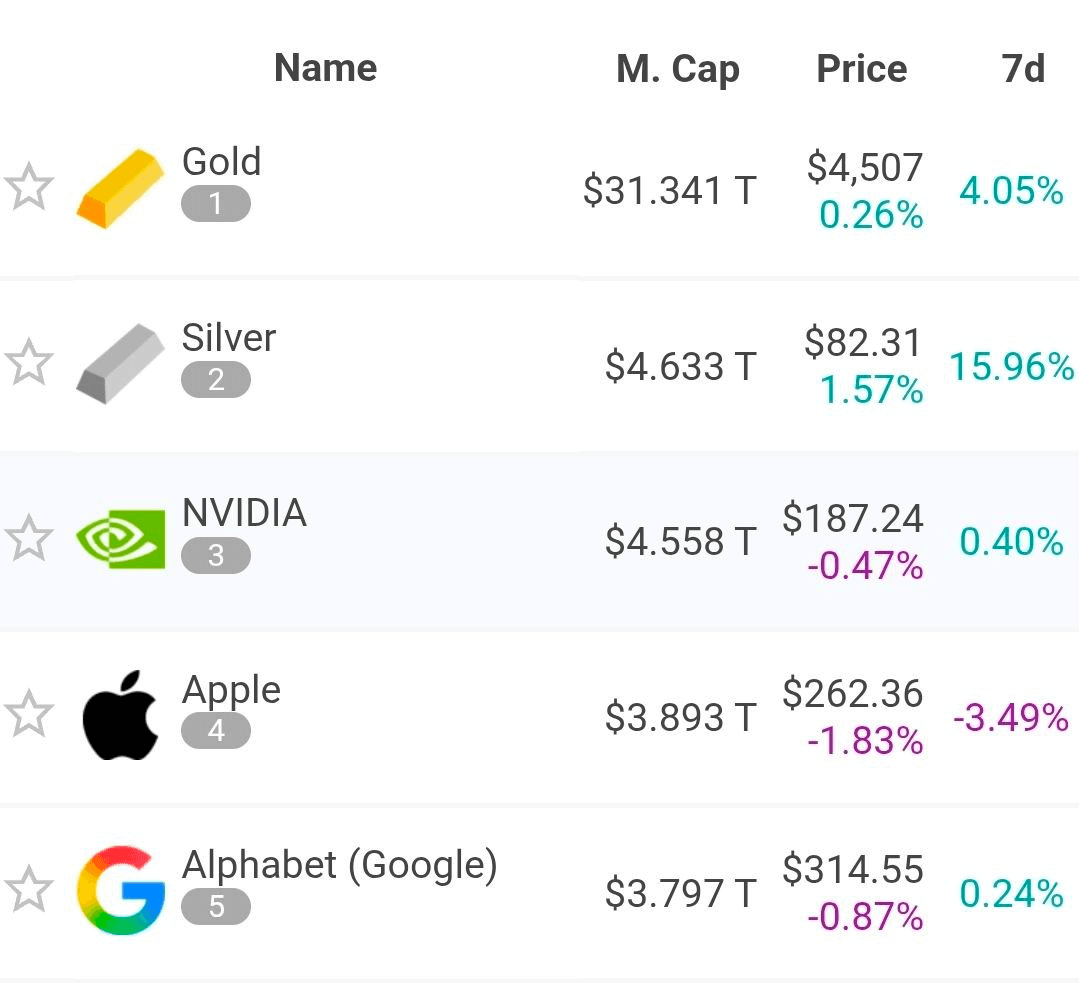Toggle the favorite star for Silver

29,363
